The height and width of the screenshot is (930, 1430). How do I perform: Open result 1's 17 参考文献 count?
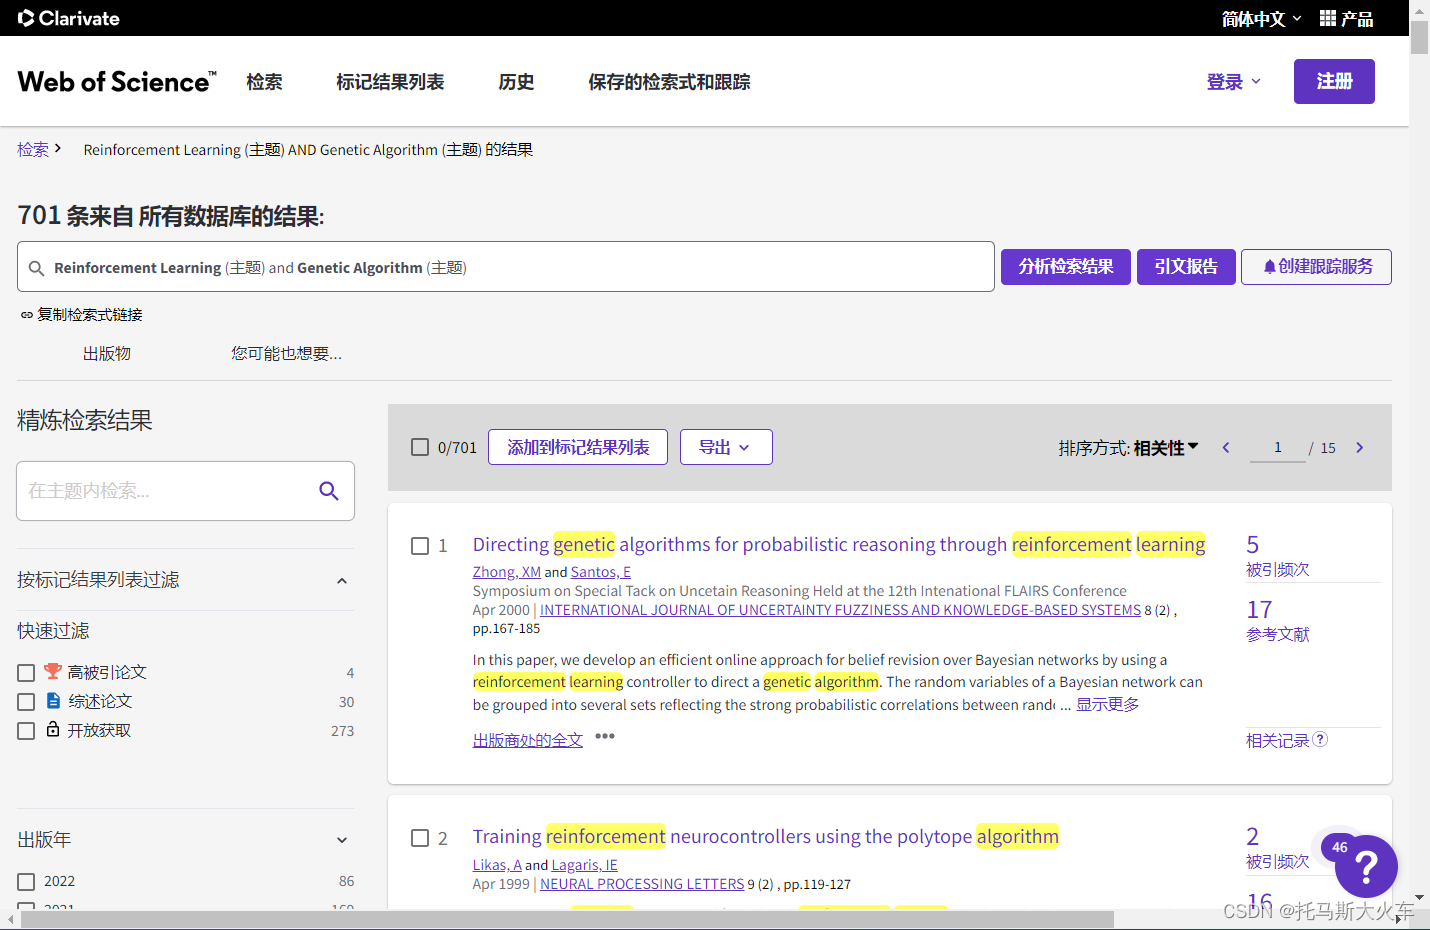1260,610
